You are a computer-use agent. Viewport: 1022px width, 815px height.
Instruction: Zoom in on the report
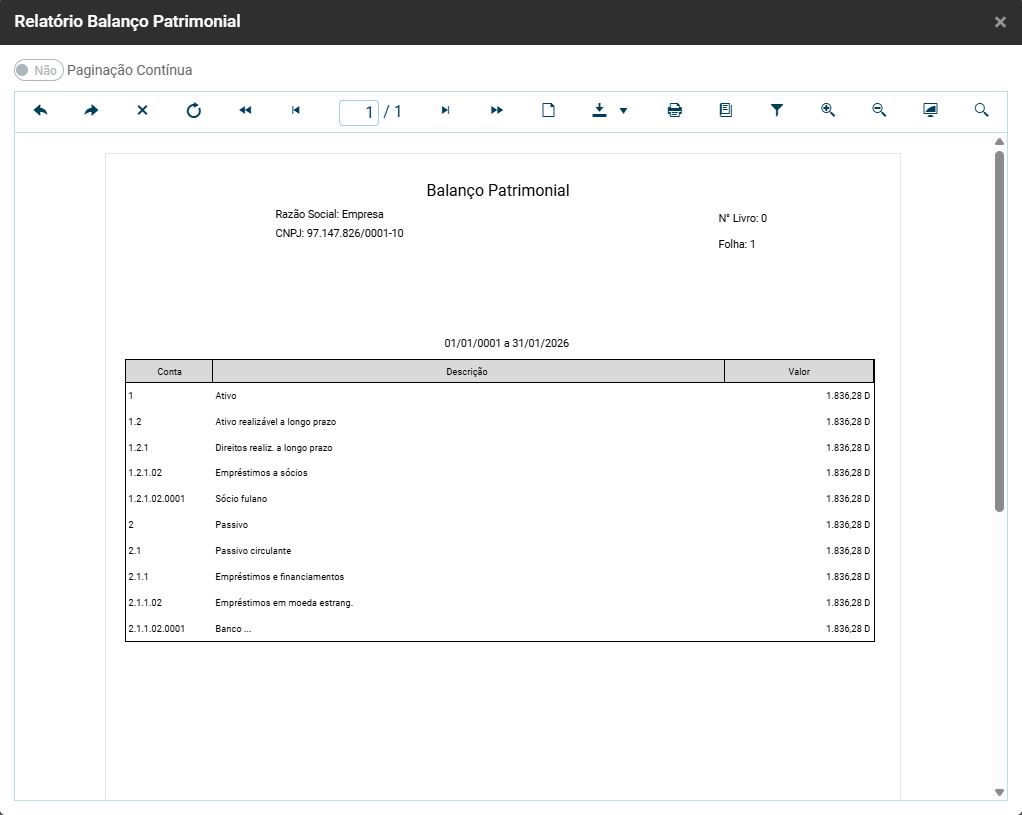click(828, 110)
